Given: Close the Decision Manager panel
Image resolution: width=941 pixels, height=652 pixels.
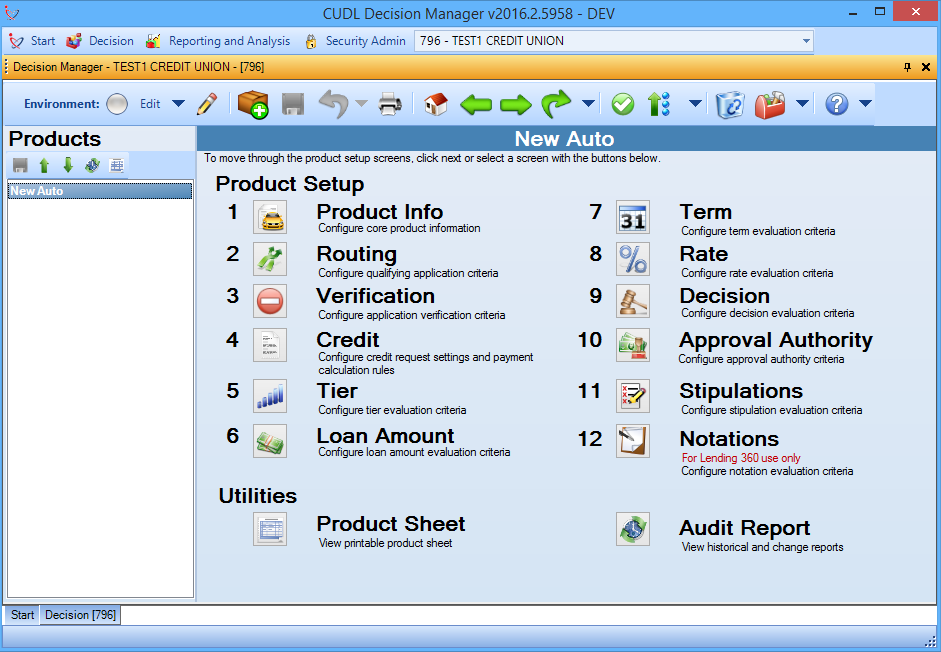Looking at the screenshot, I should 926,67.
